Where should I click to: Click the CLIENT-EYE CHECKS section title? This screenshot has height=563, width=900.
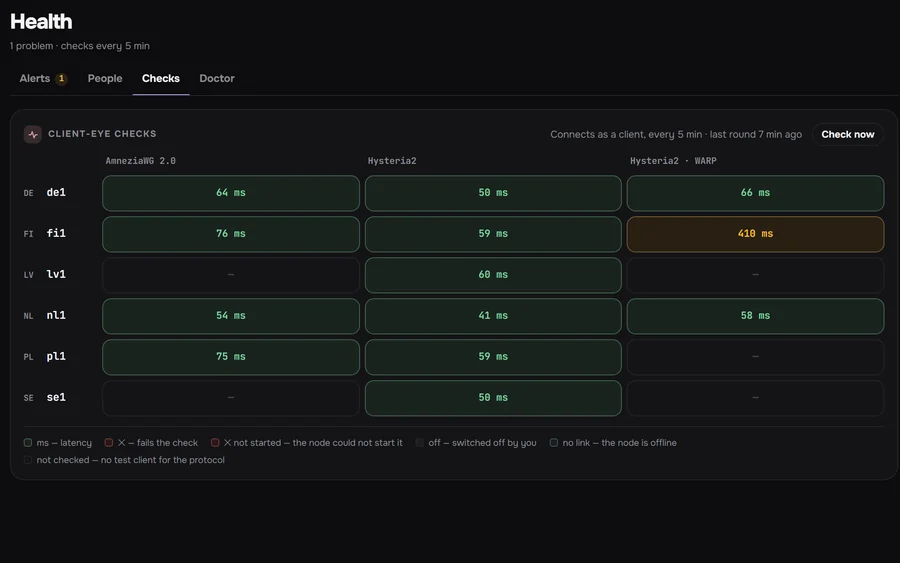(x=102, y=134)
